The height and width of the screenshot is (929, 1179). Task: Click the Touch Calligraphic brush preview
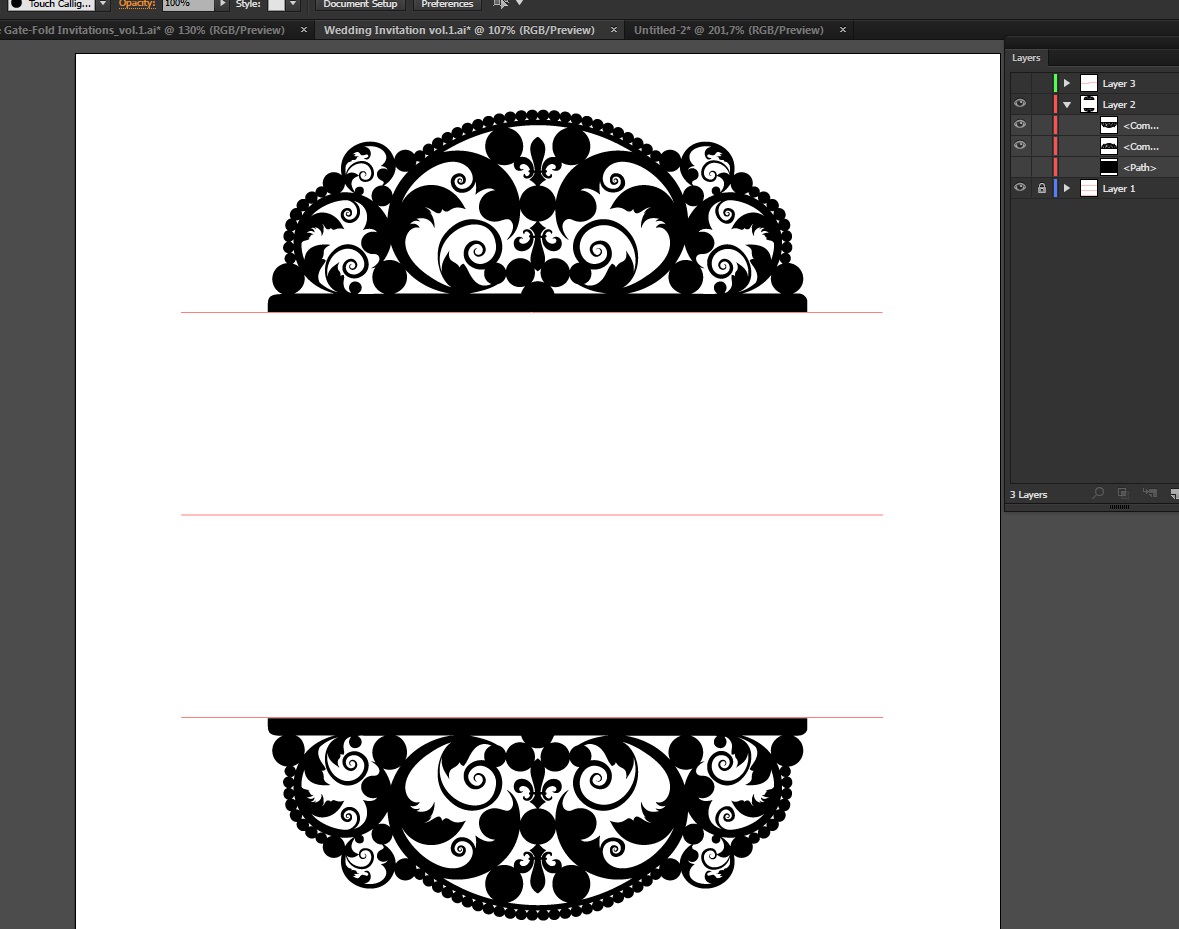click(51, 4)
